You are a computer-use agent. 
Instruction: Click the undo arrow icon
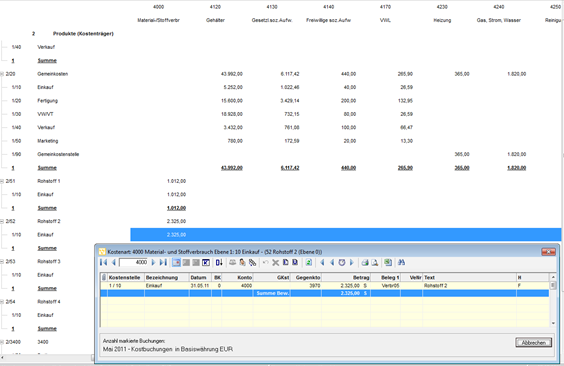click(265, 262)
